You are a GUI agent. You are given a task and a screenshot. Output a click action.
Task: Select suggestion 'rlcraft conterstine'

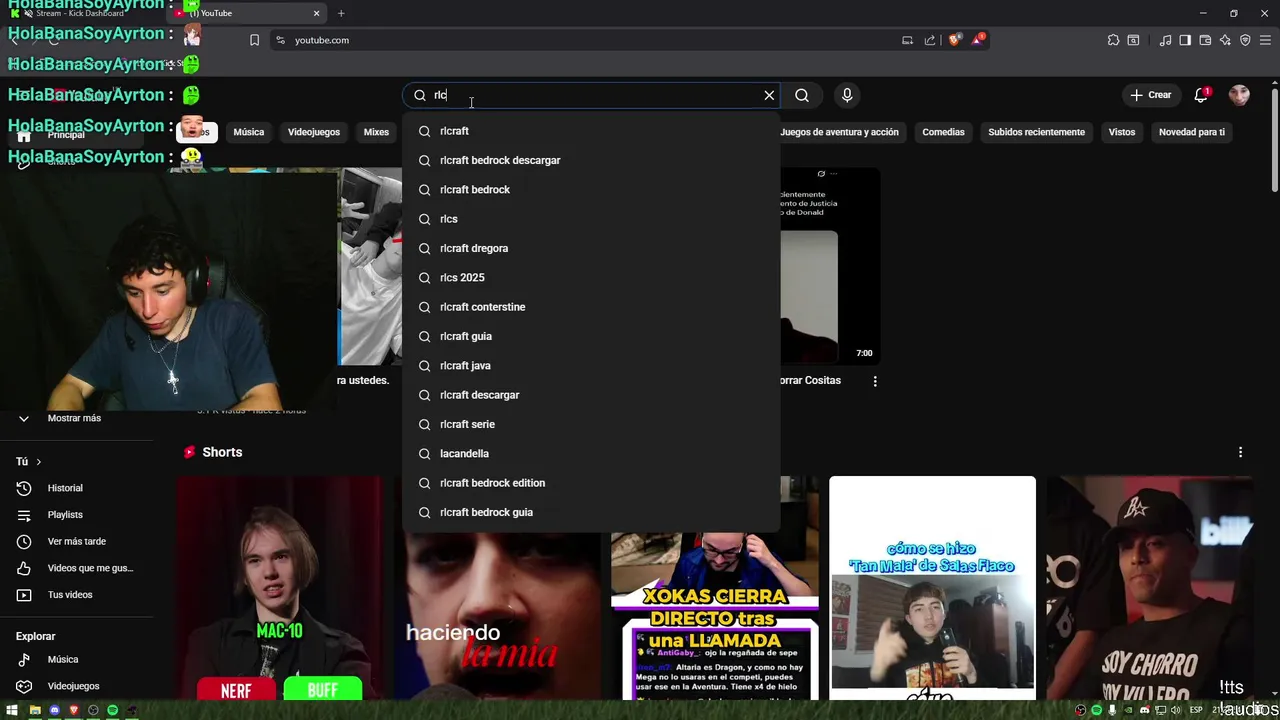click(591, 307)
